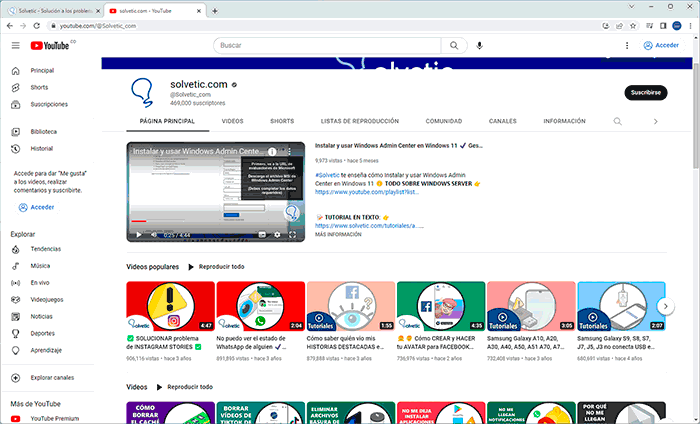
Task: Open LISTAS DE REPRODUCCIÓN tab
Action: (360, 121)
